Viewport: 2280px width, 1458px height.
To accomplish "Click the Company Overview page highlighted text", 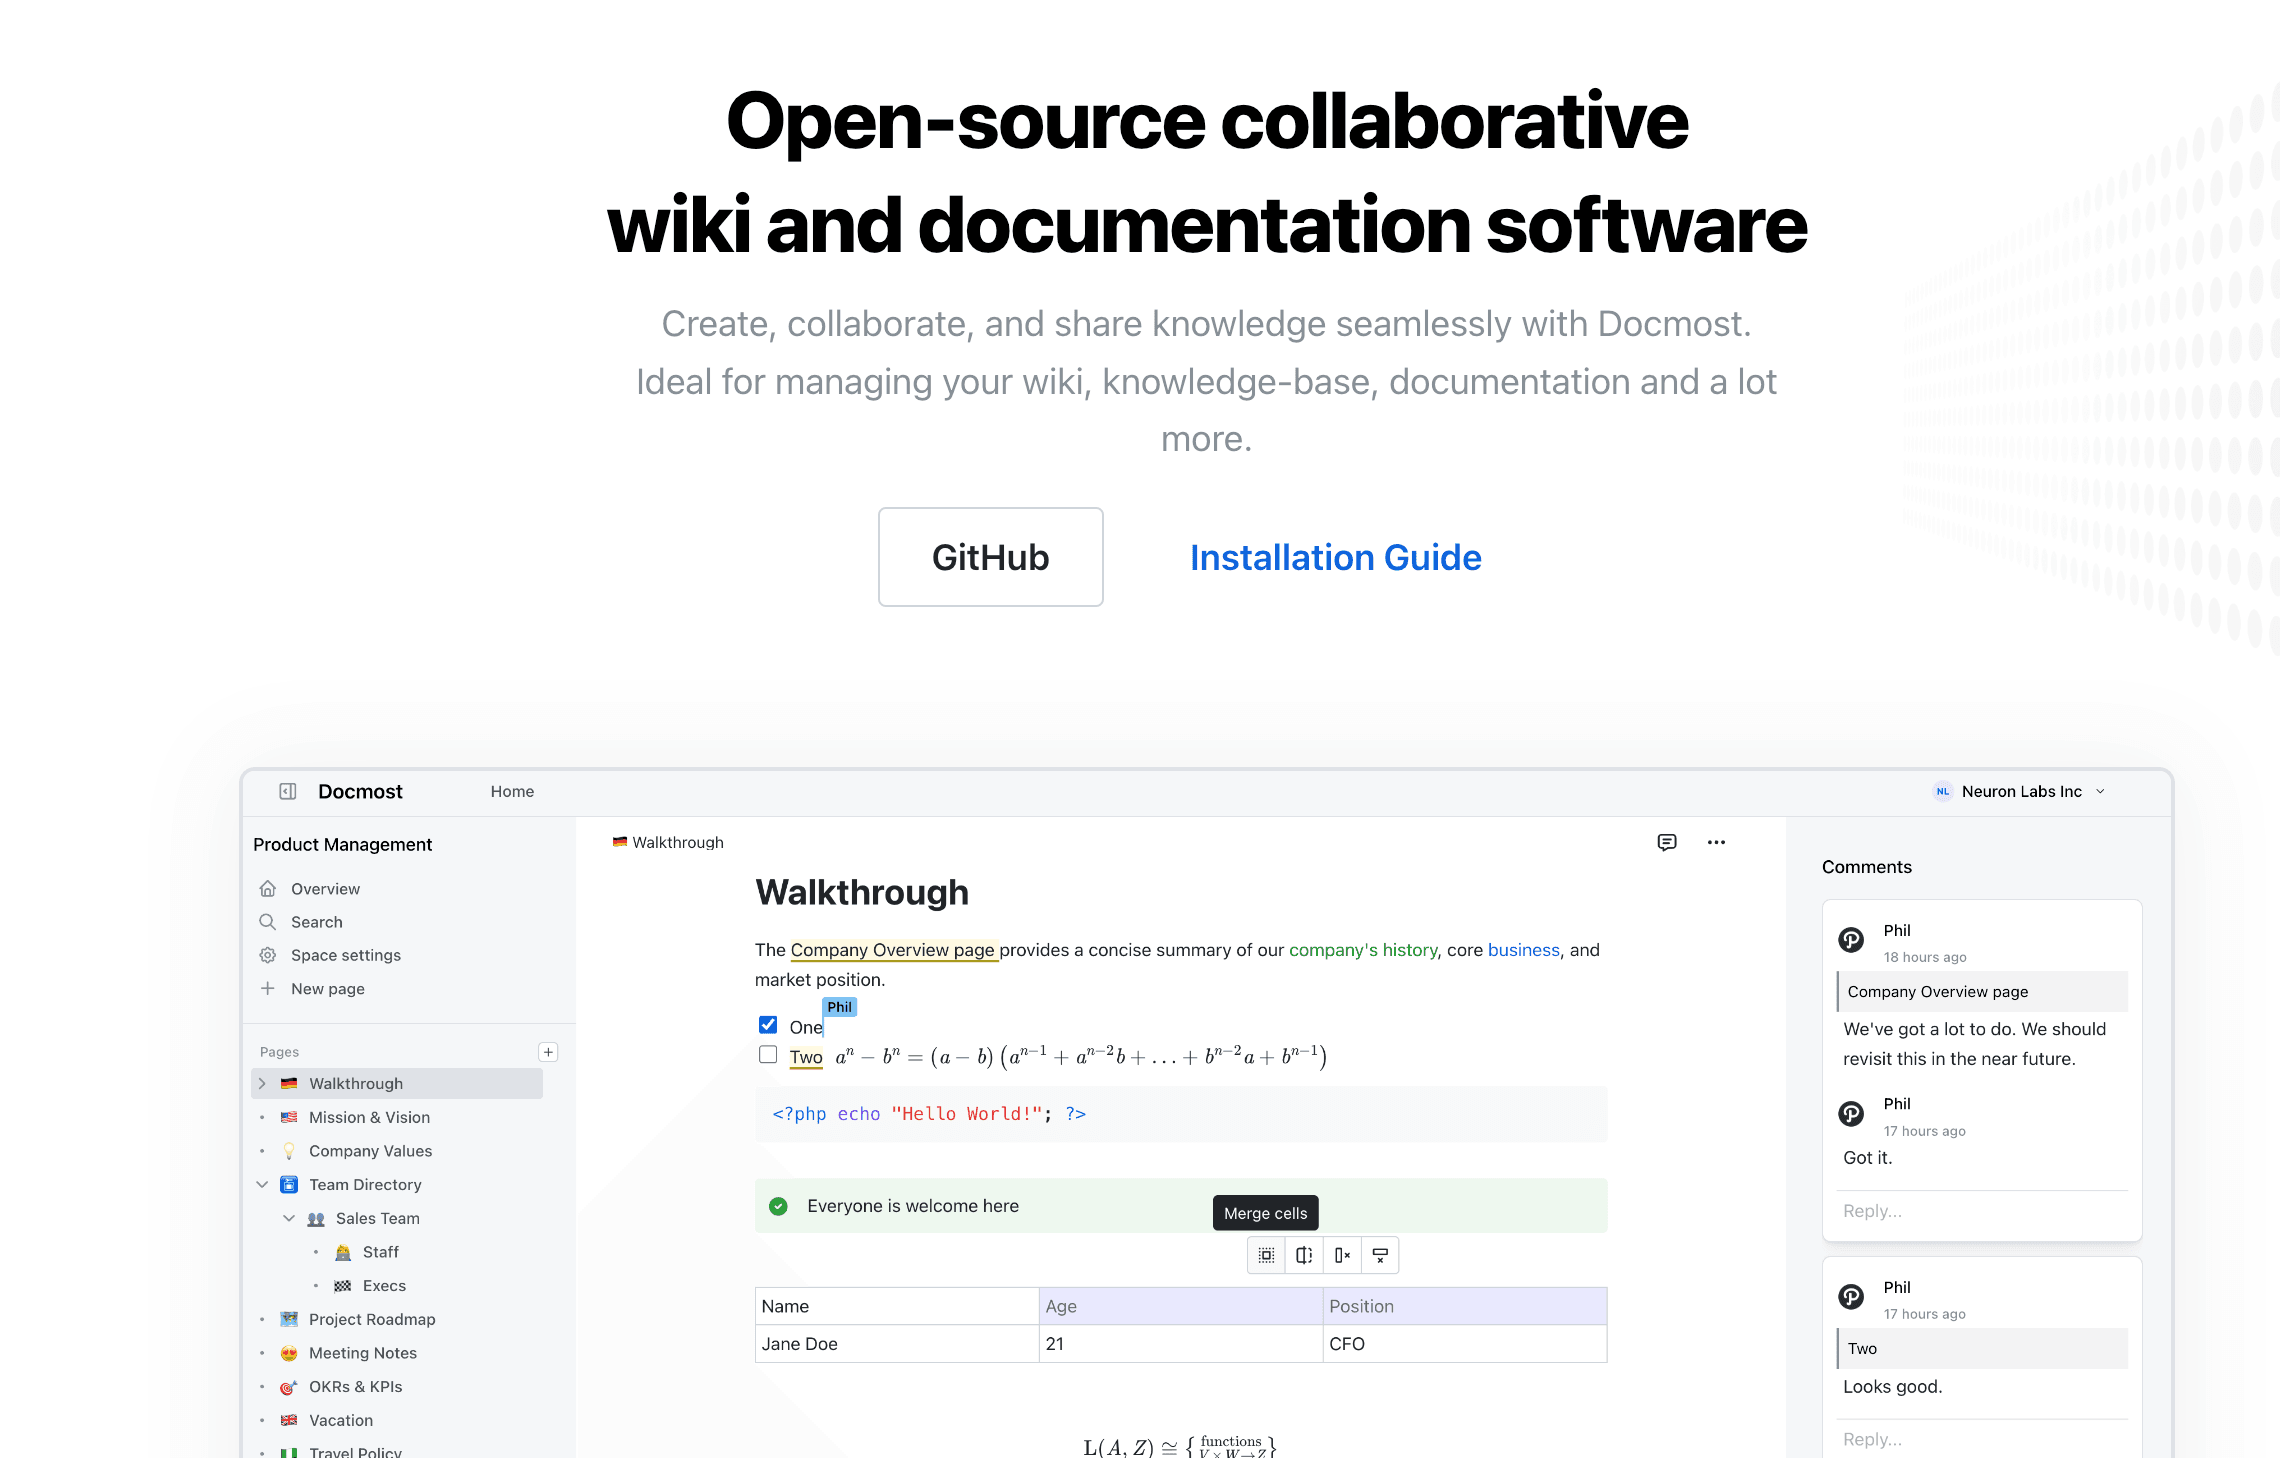I will click(894, 950).
